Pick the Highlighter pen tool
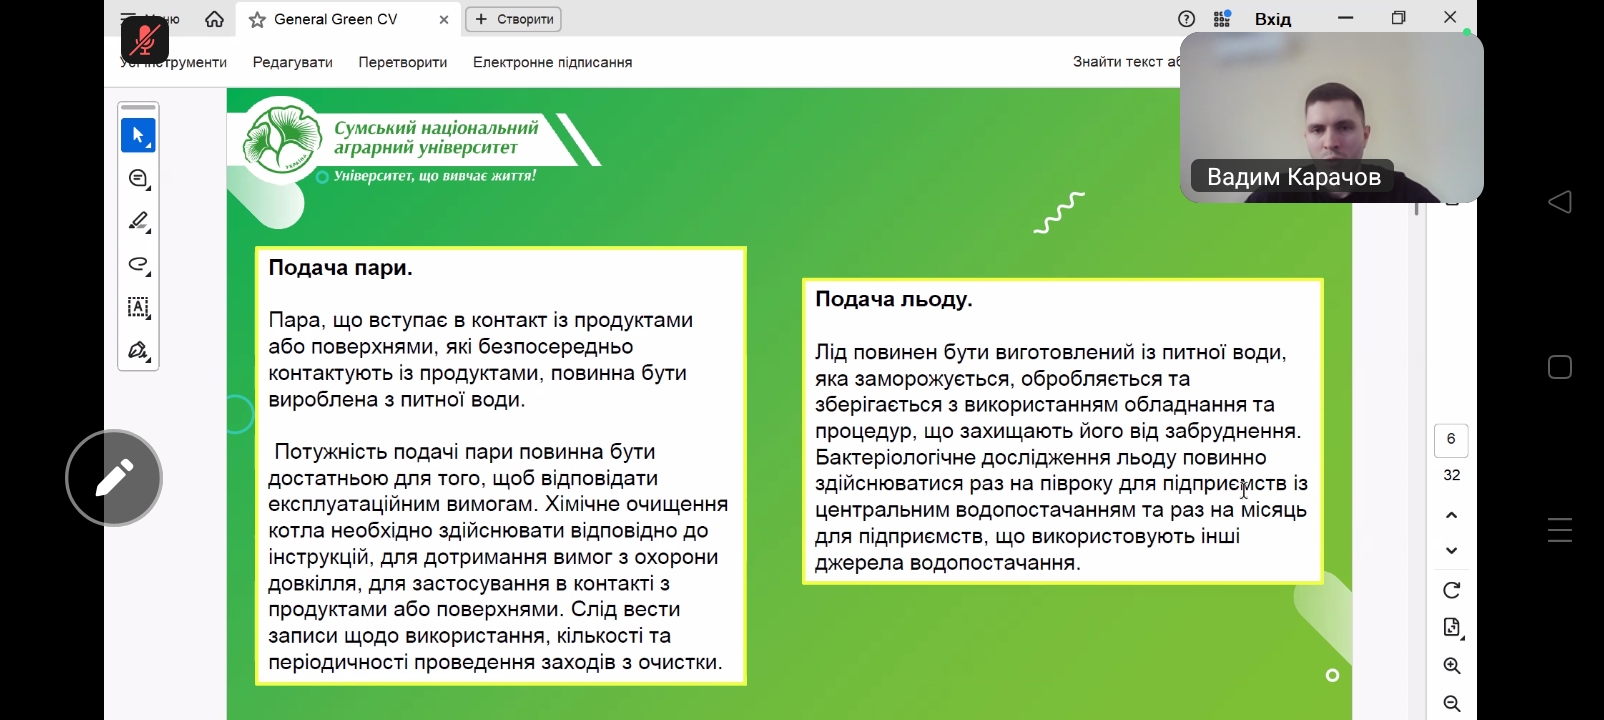The image size is (1604, 720). point(138,221)
